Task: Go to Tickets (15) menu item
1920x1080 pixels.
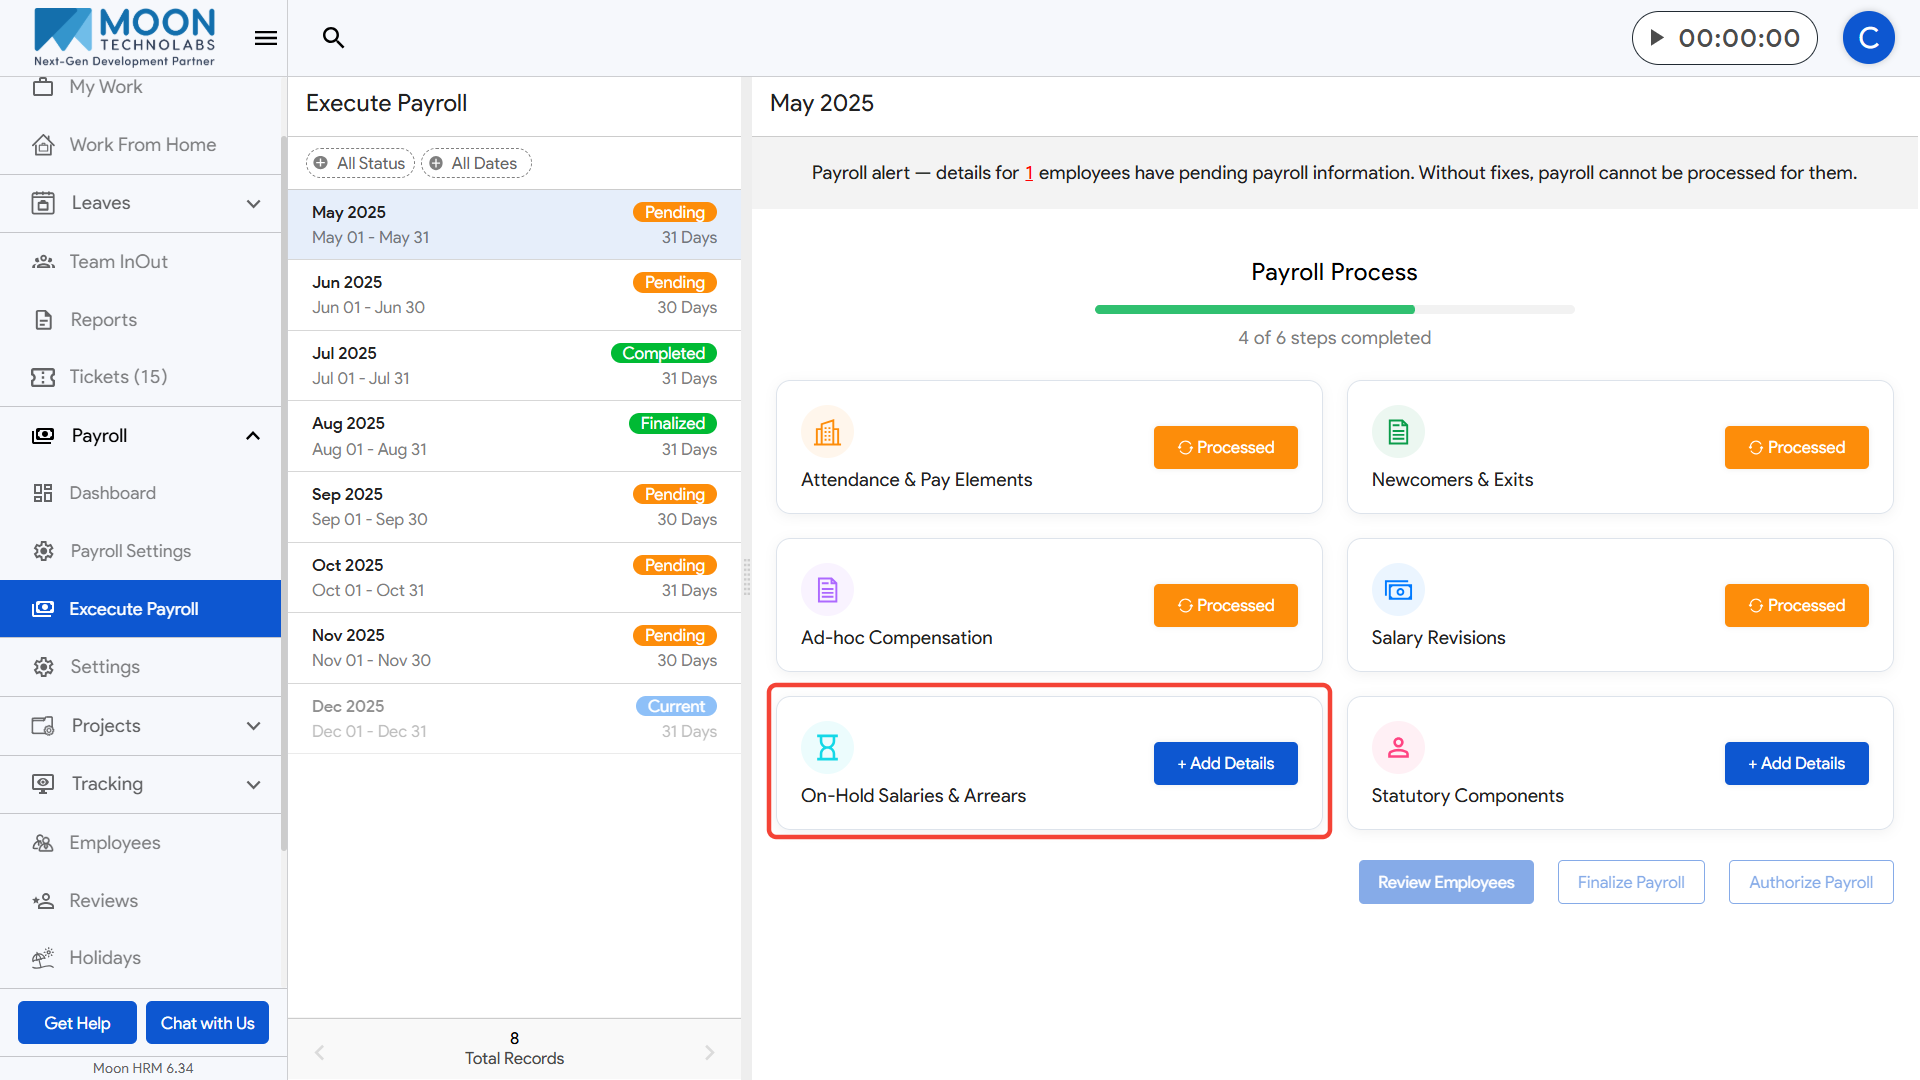Action: coord(118,377)
